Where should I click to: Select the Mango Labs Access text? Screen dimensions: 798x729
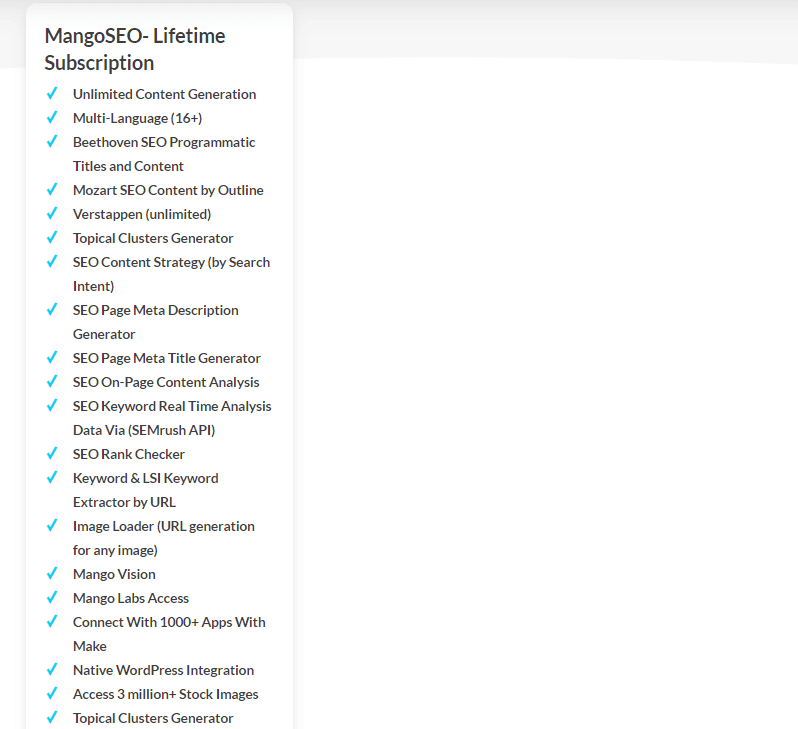point(131,598)
